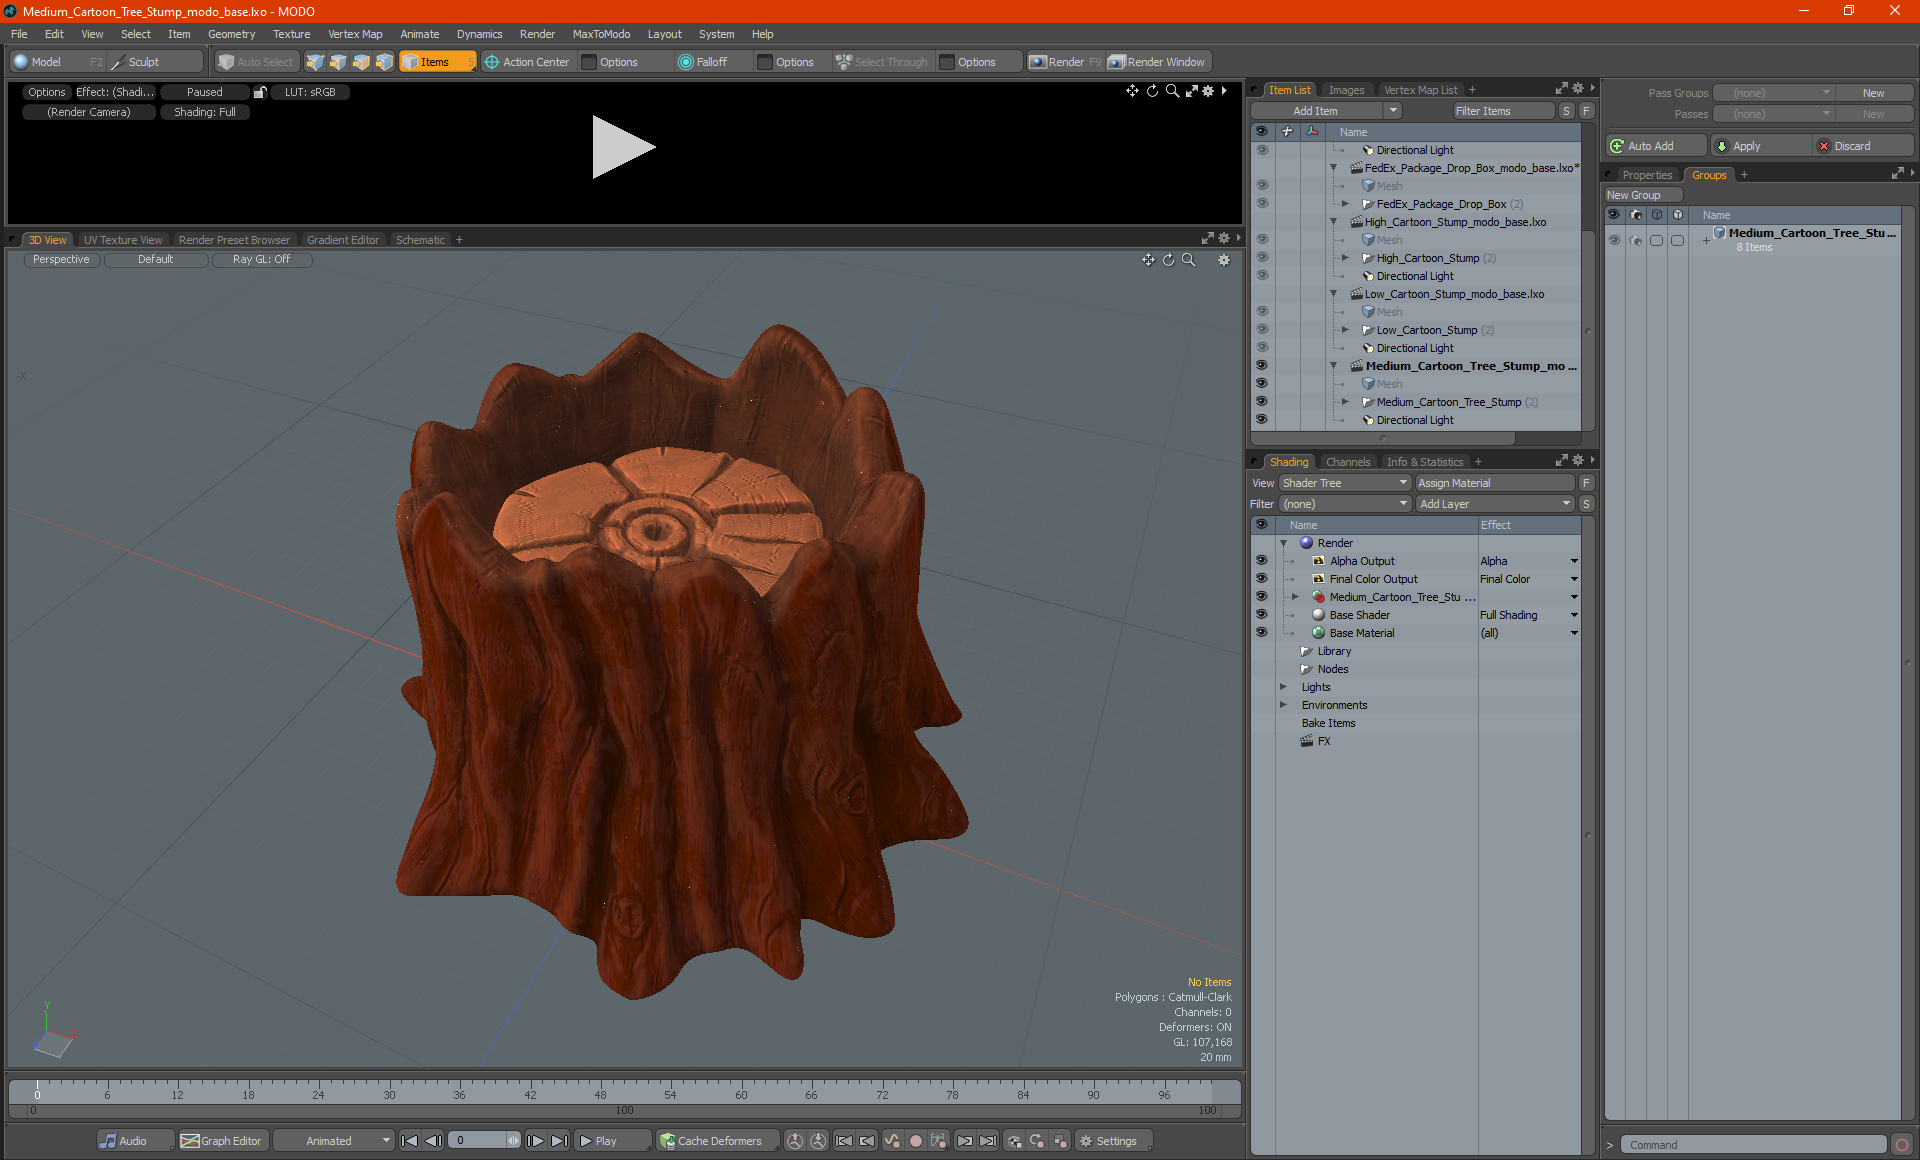The height and width of the screenshot is (1160, 1920).
Task: Click the Sculpt mode brush icon
Action: point(118,62)
